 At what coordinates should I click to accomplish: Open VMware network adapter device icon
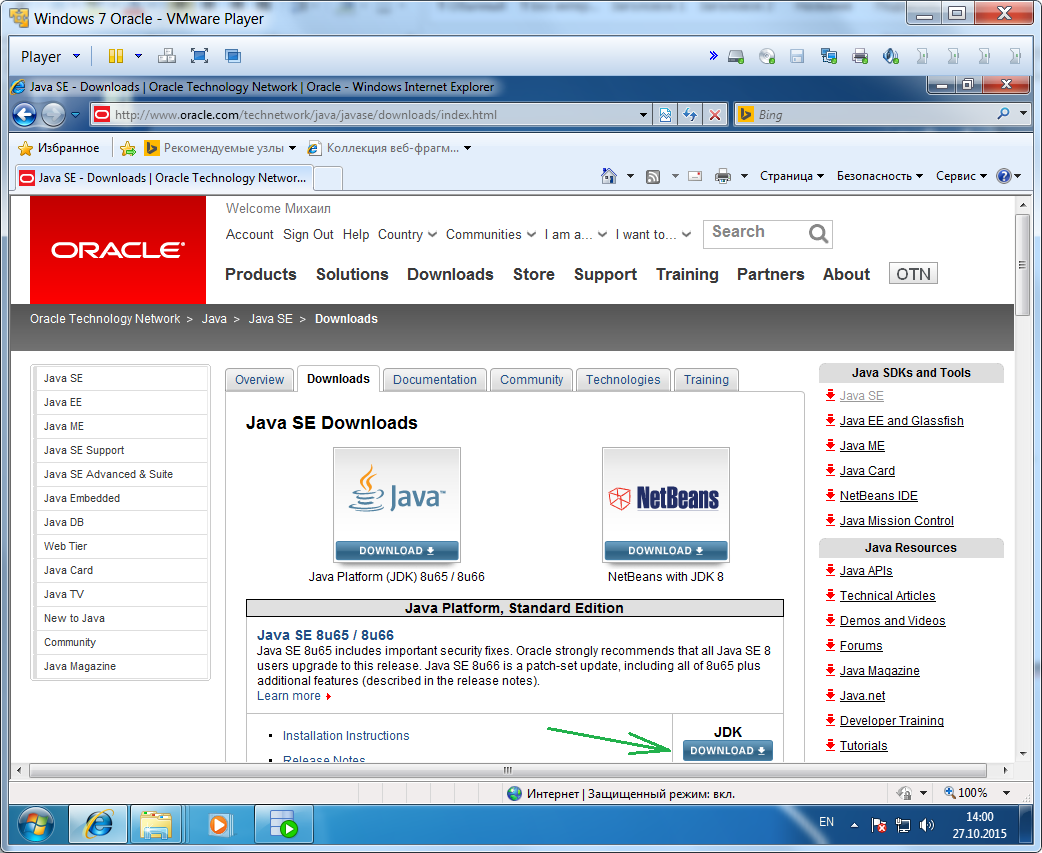pos(829,56)
